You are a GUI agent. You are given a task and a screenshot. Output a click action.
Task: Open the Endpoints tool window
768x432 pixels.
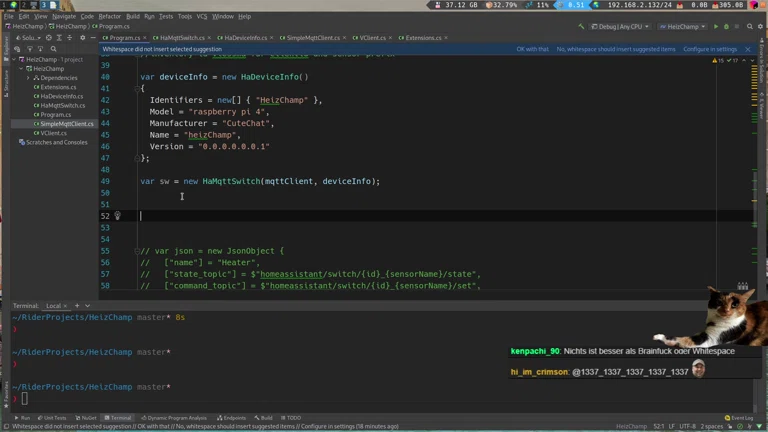(x=234, y=418)
